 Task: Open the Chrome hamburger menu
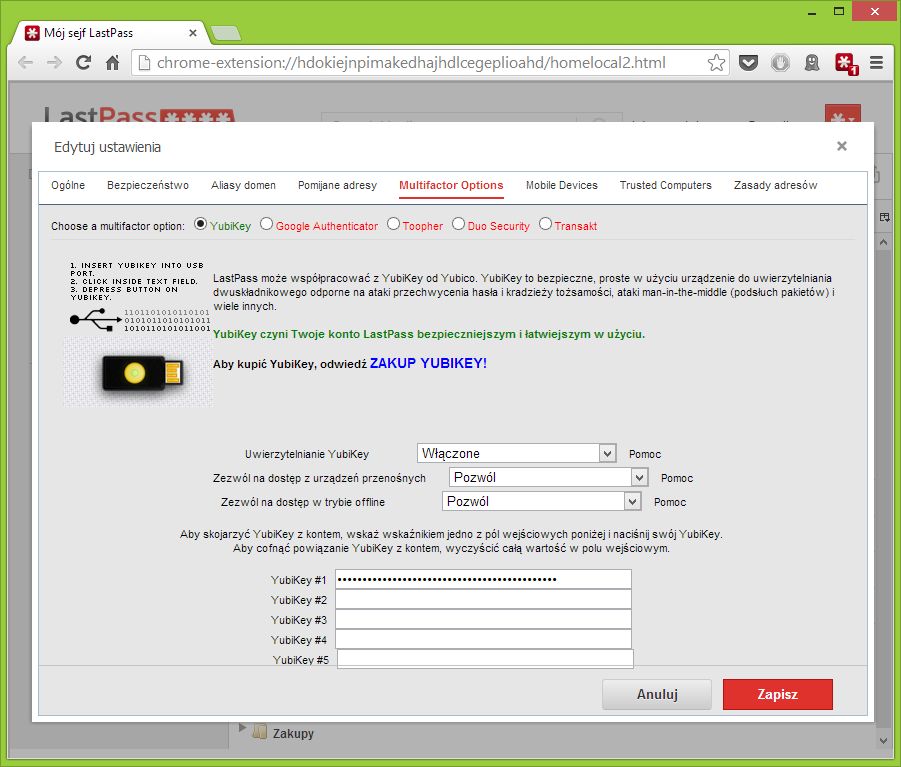tap(876, 63)
